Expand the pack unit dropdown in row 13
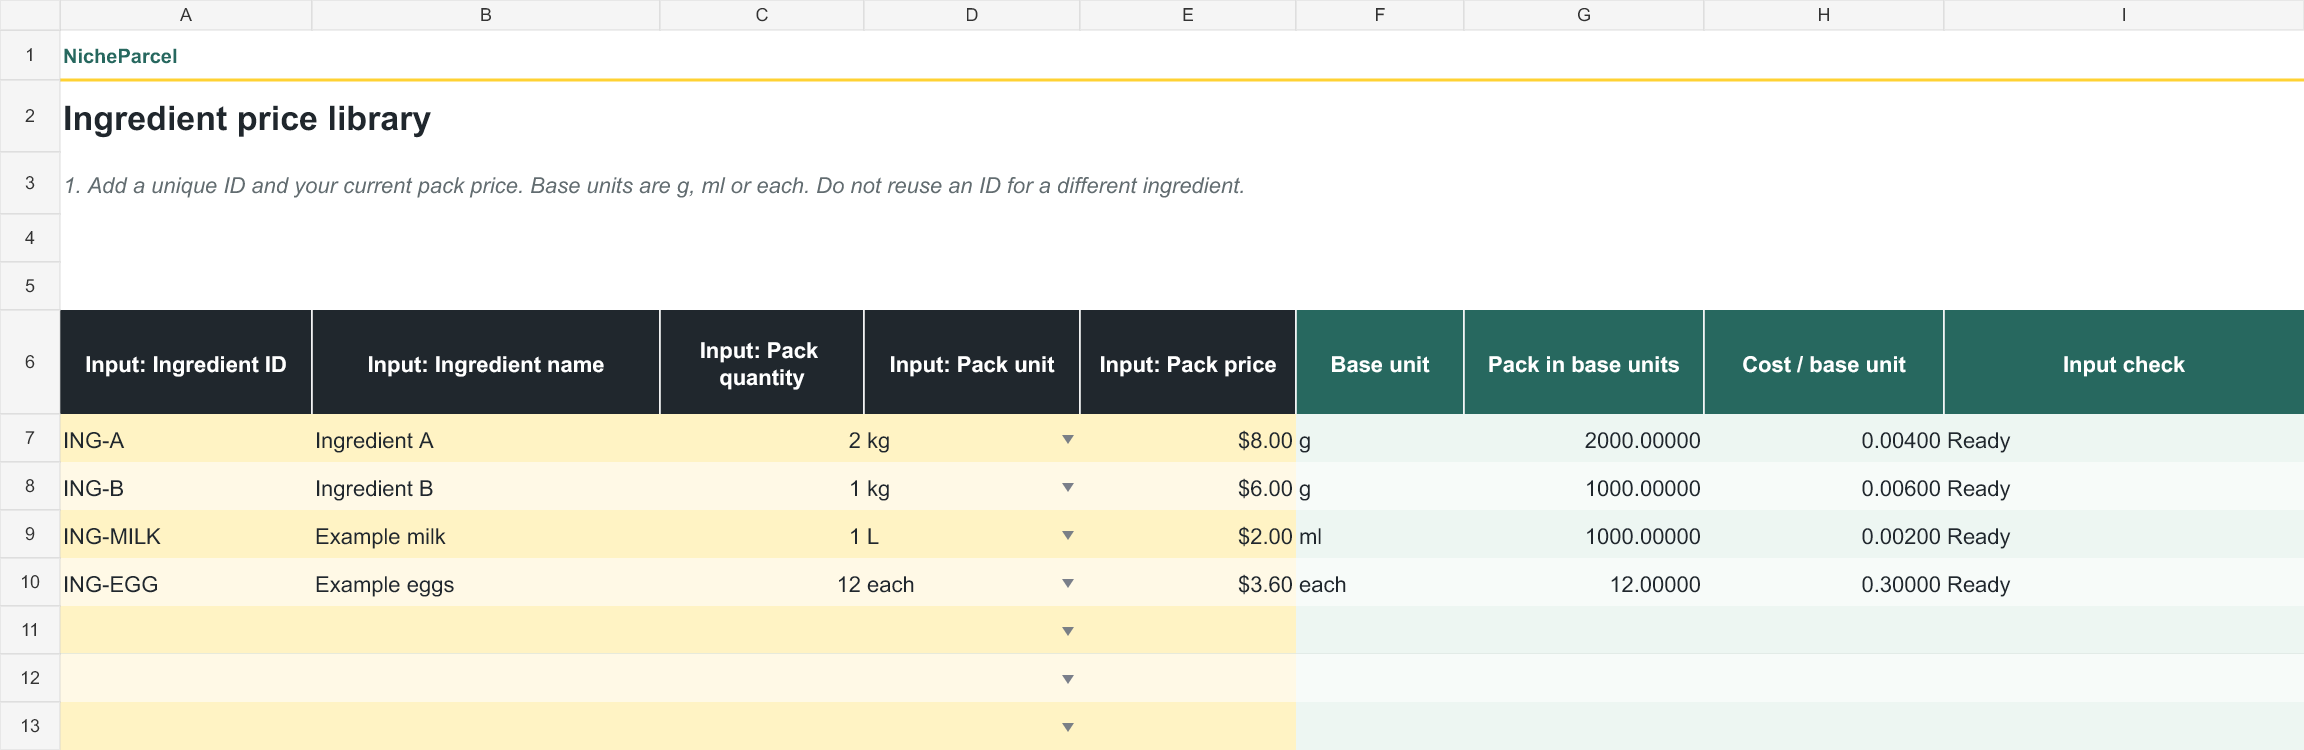Viewport: 2304px width, 750px height. point(1068,727)
